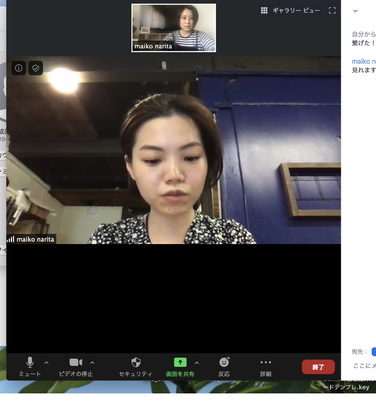Enter fullscreen using the corner brackets icon
Screen dimensions: 376x420
(x=332, y=11)
